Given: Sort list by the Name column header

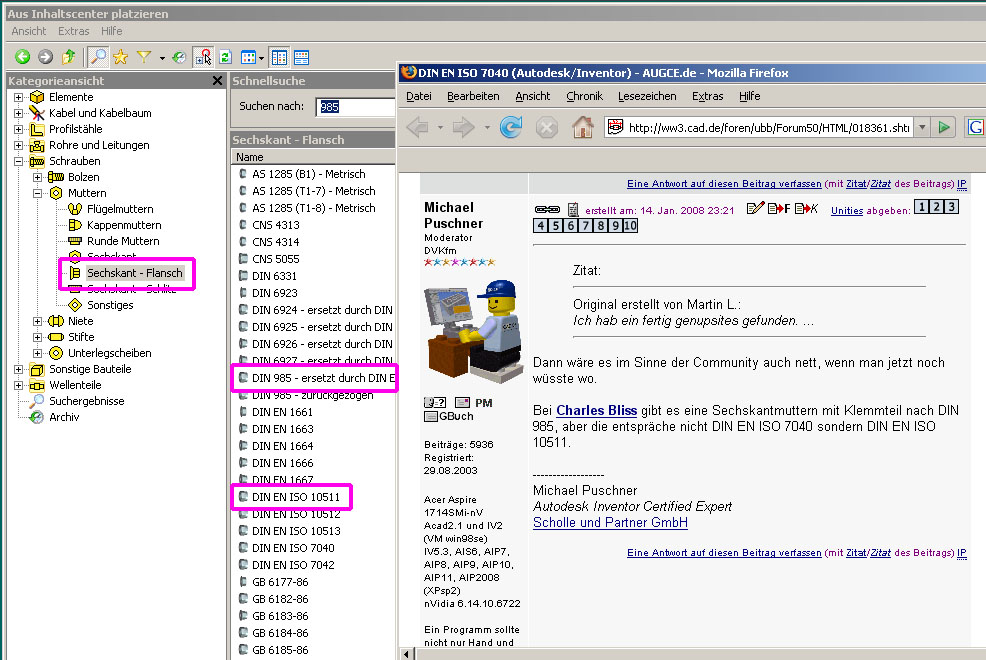Looking at the screenshot, I should point(313,157).
